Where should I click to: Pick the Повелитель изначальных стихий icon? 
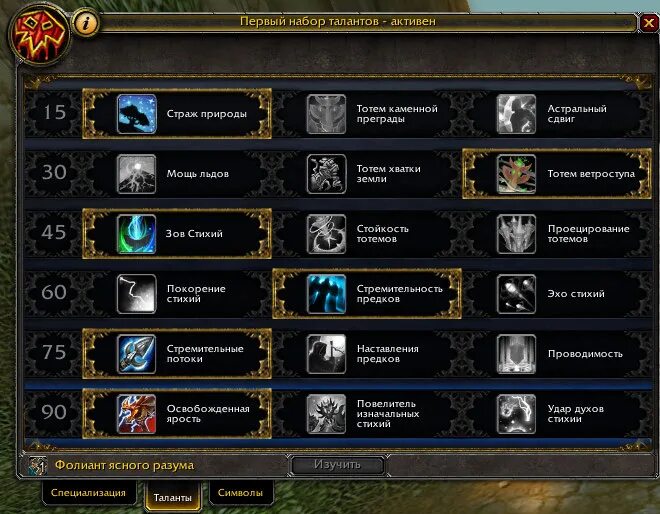pos(326,414)
